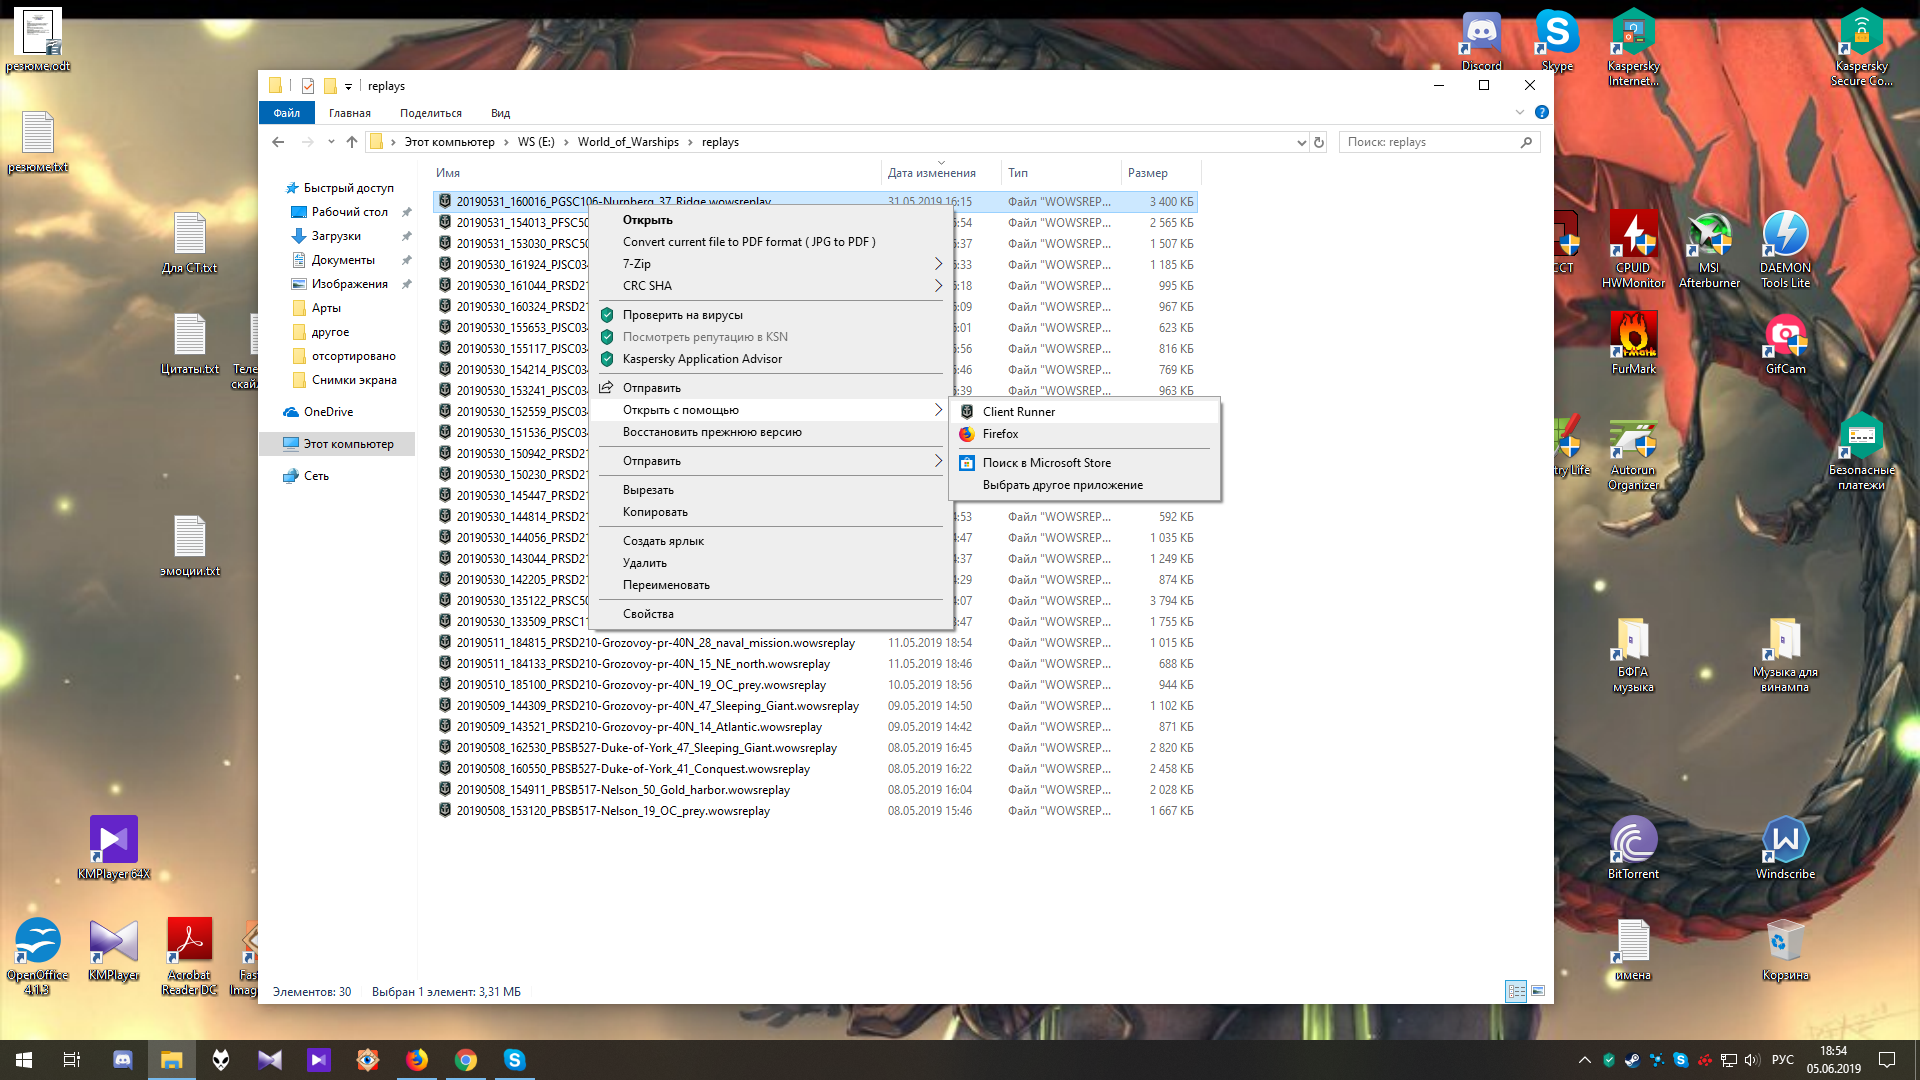Image resolution: width=1920 pixels, height=1080 pixels.
Task: Open notification center in taskbar
Action: coord(1887,1060)
